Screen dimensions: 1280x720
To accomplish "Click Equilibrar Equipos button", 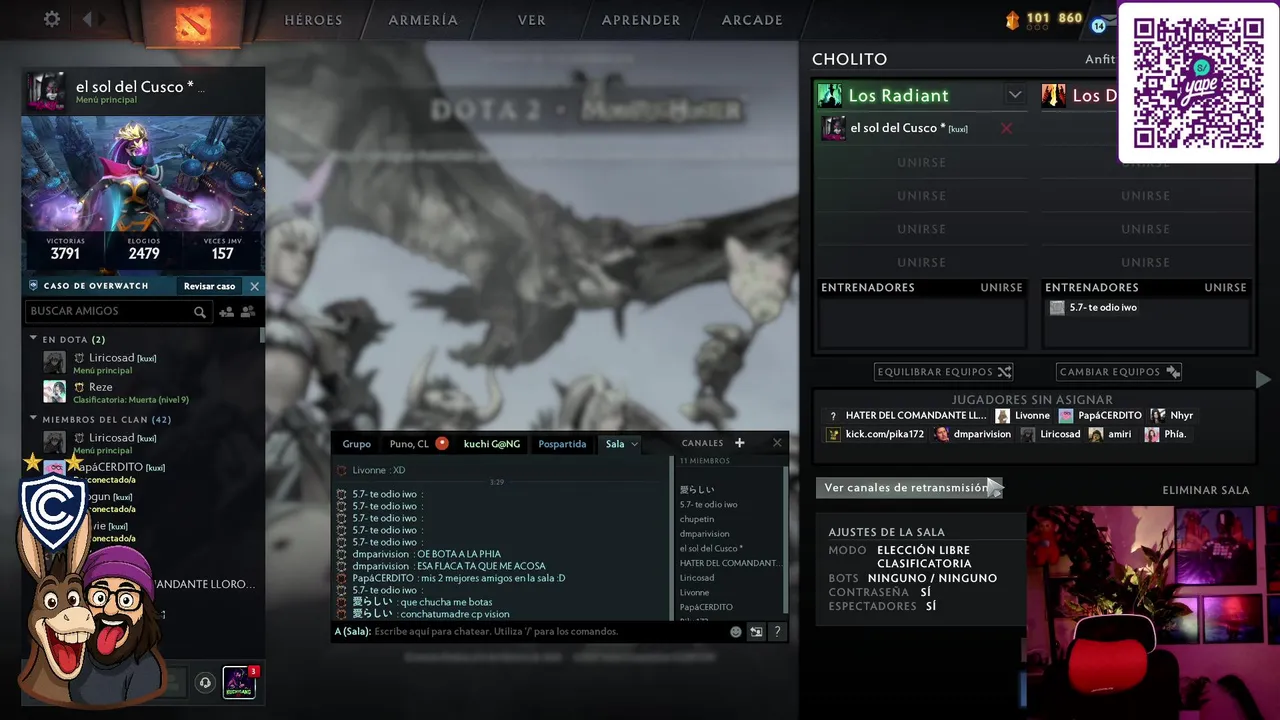I will point(944,372).
